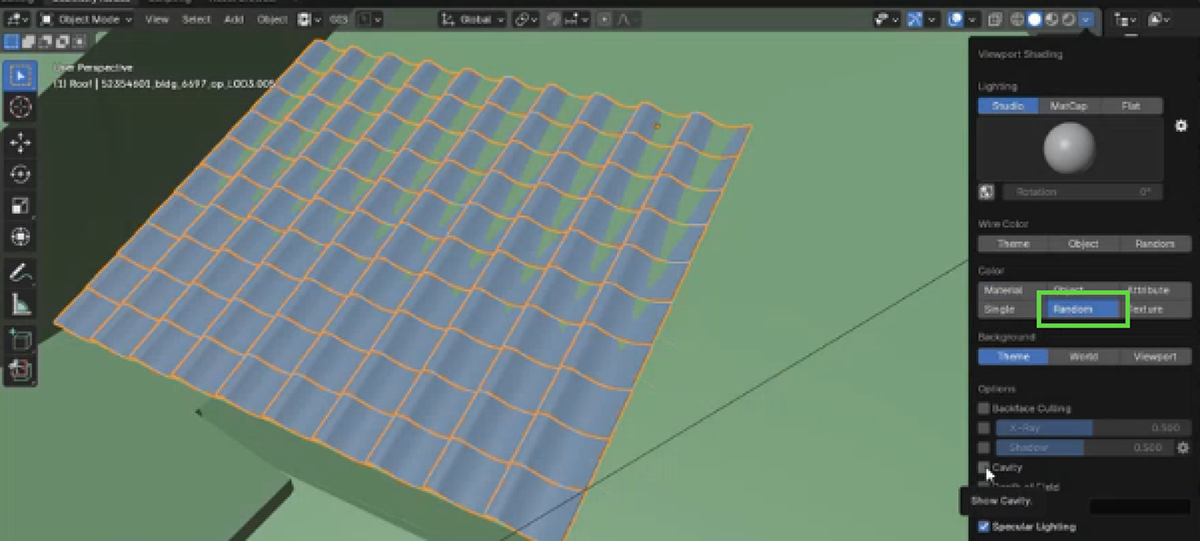
Task: Pick the Measure ruler tool
Action: pyautogui.click(x=21, y=304)
